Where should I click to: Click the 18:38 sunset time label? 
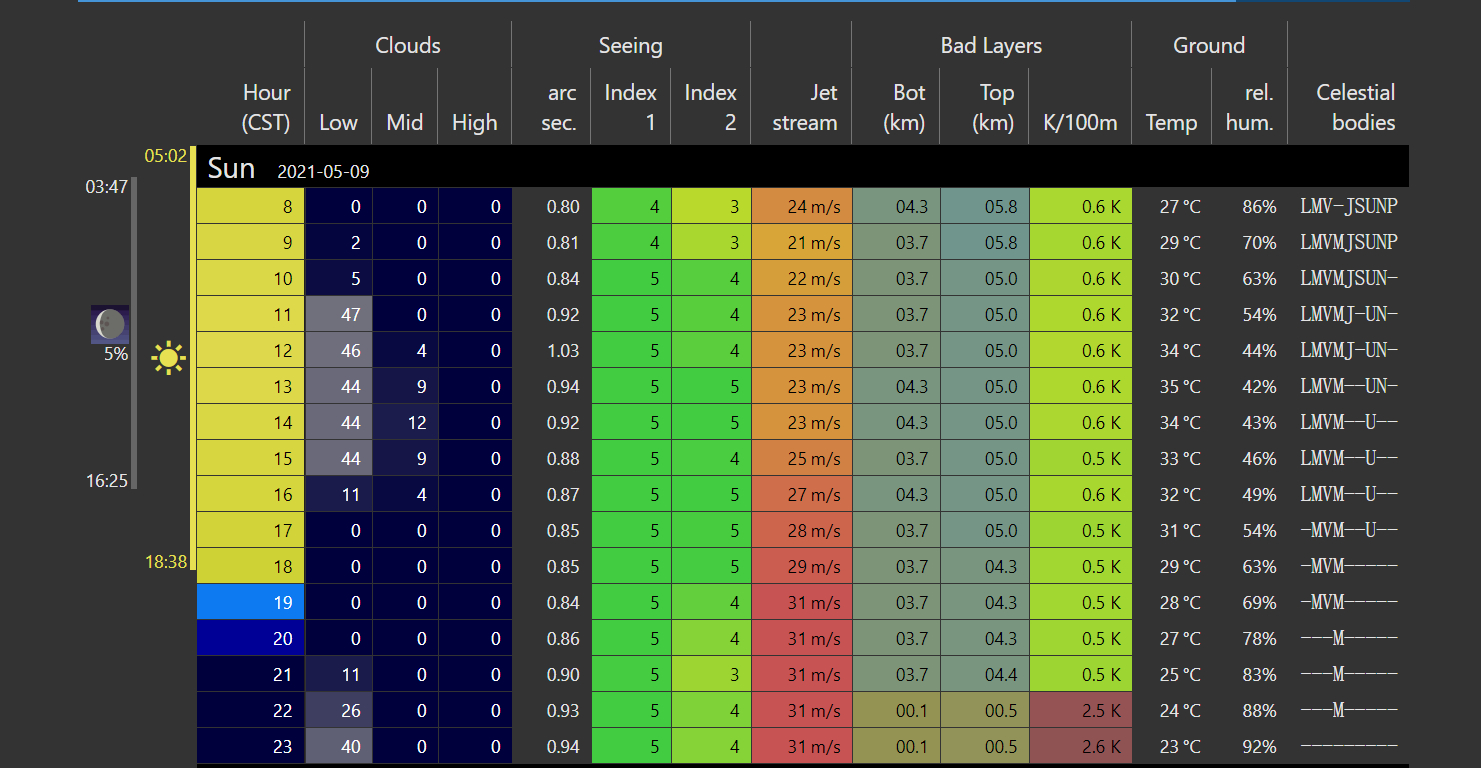pos(165,562)
